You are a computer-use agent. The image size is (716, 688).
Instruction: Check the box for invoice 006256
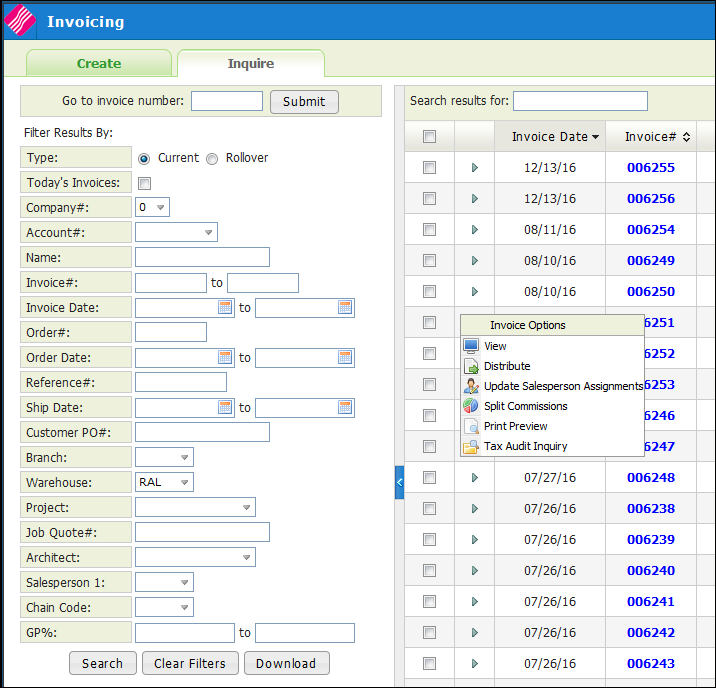coord(429,199)
